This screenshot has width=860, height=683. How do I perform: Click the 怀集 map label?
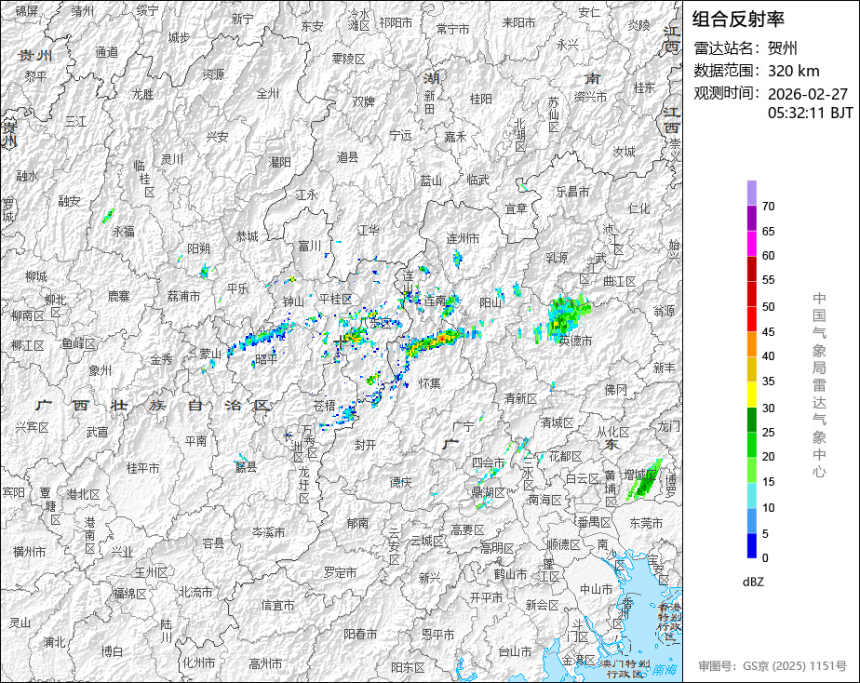(430, 383)
